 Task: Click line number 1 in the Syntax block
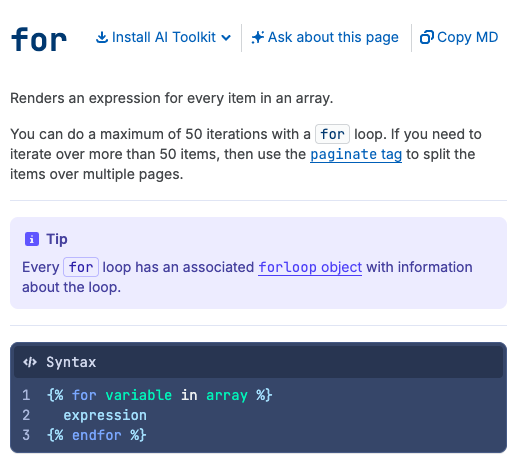click(x=26, y=395)
